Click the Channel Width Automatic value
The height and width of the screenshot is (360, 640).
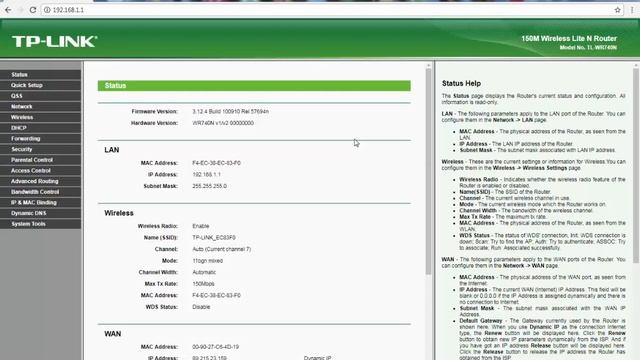(204, 272)
